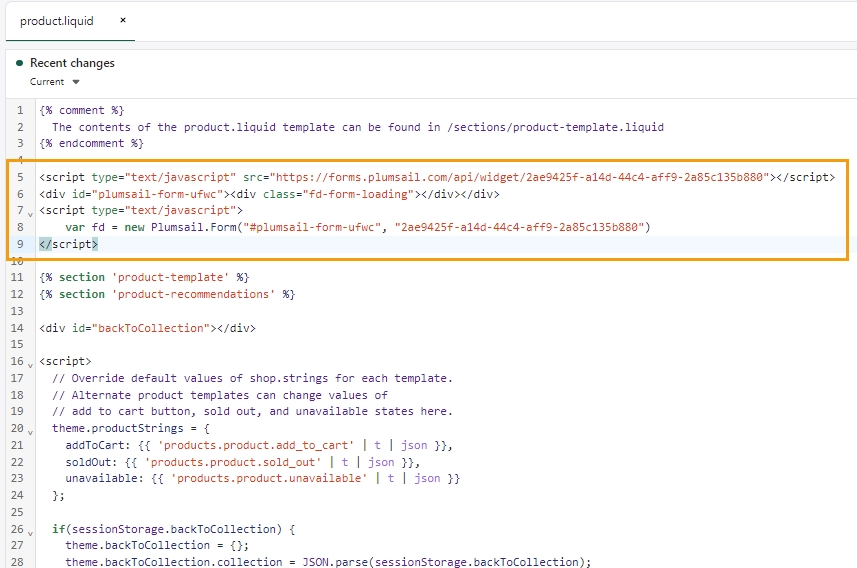
Task: Click '// add to cart button' comment line
Action: [x=253, y=411]
